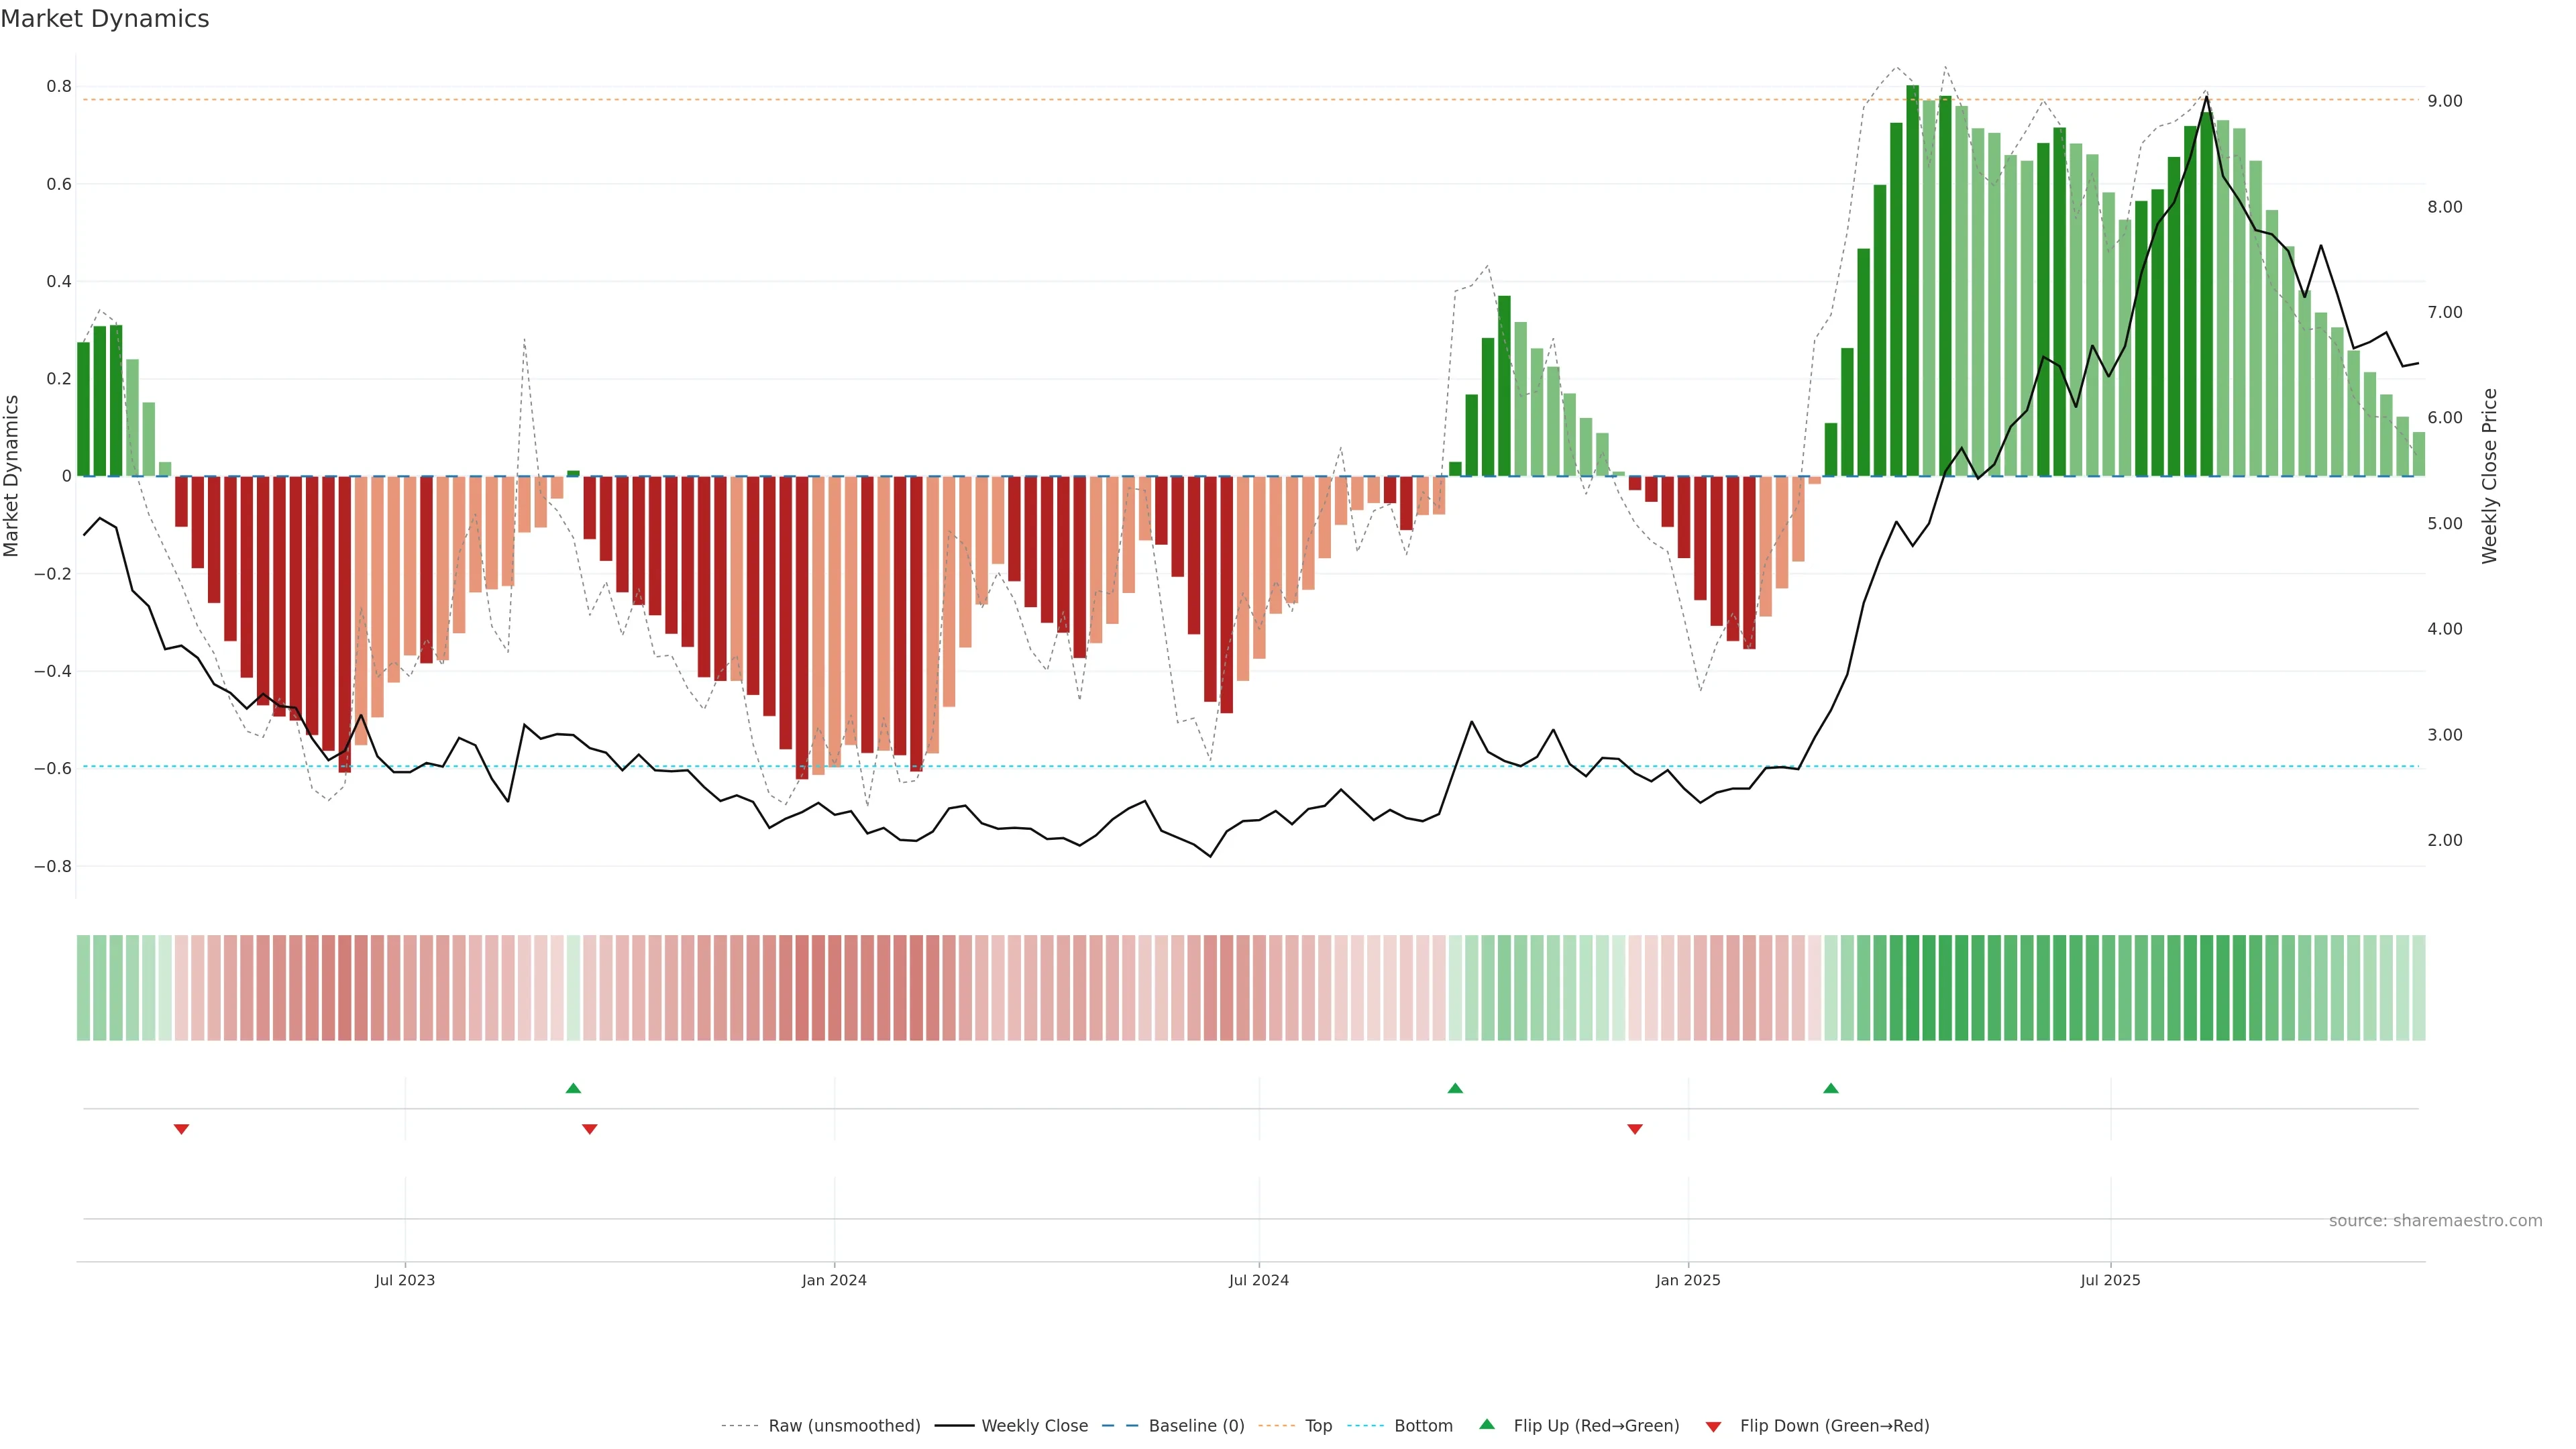Viewport: 2576px width, 1449px height.
Task: Toggle the Weekly Close legend entry
Action: [x=1034, y=1426]
